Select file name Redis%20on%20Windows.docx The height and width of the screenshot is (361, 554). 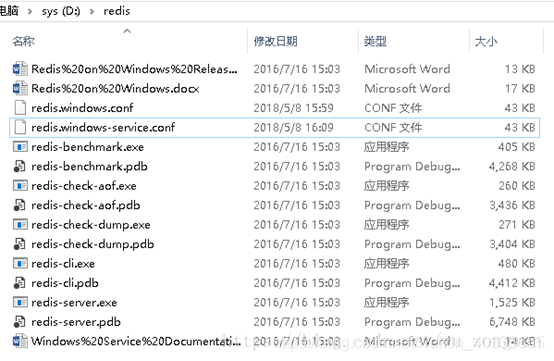click(115, 88)
